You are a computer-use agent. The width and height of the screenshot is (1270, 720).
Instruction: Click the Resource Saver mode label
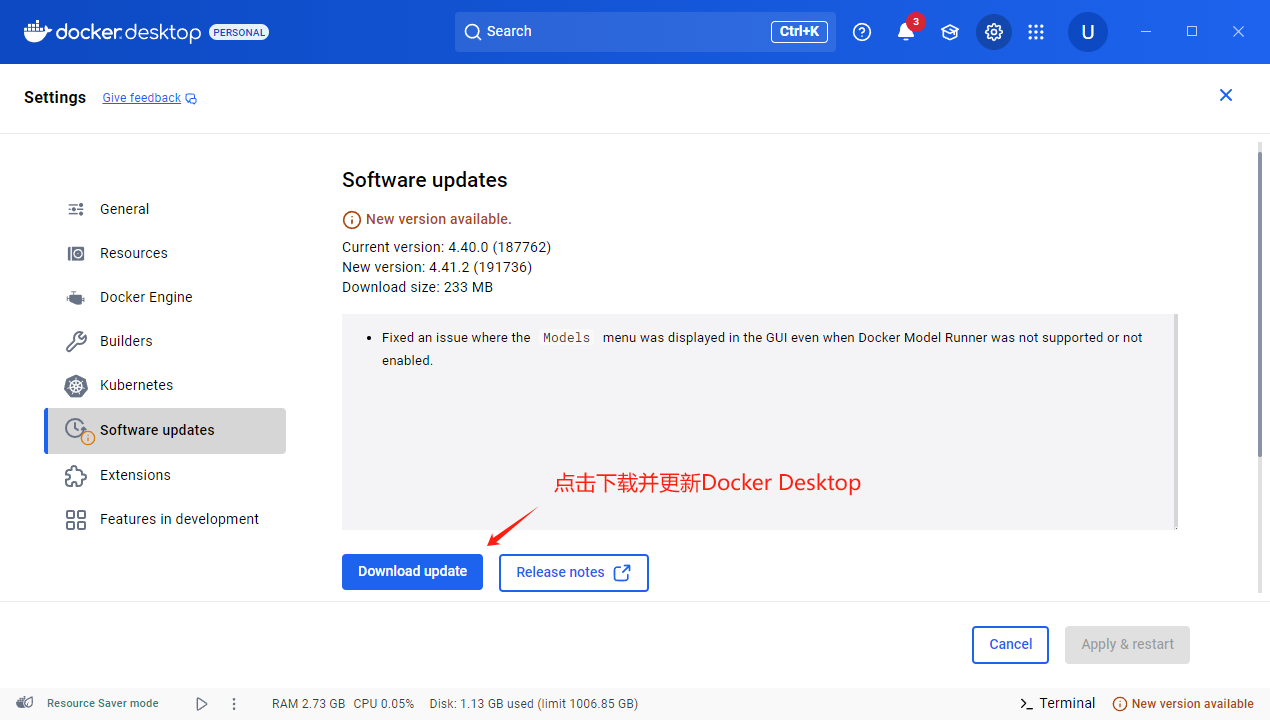pos(102,704)
